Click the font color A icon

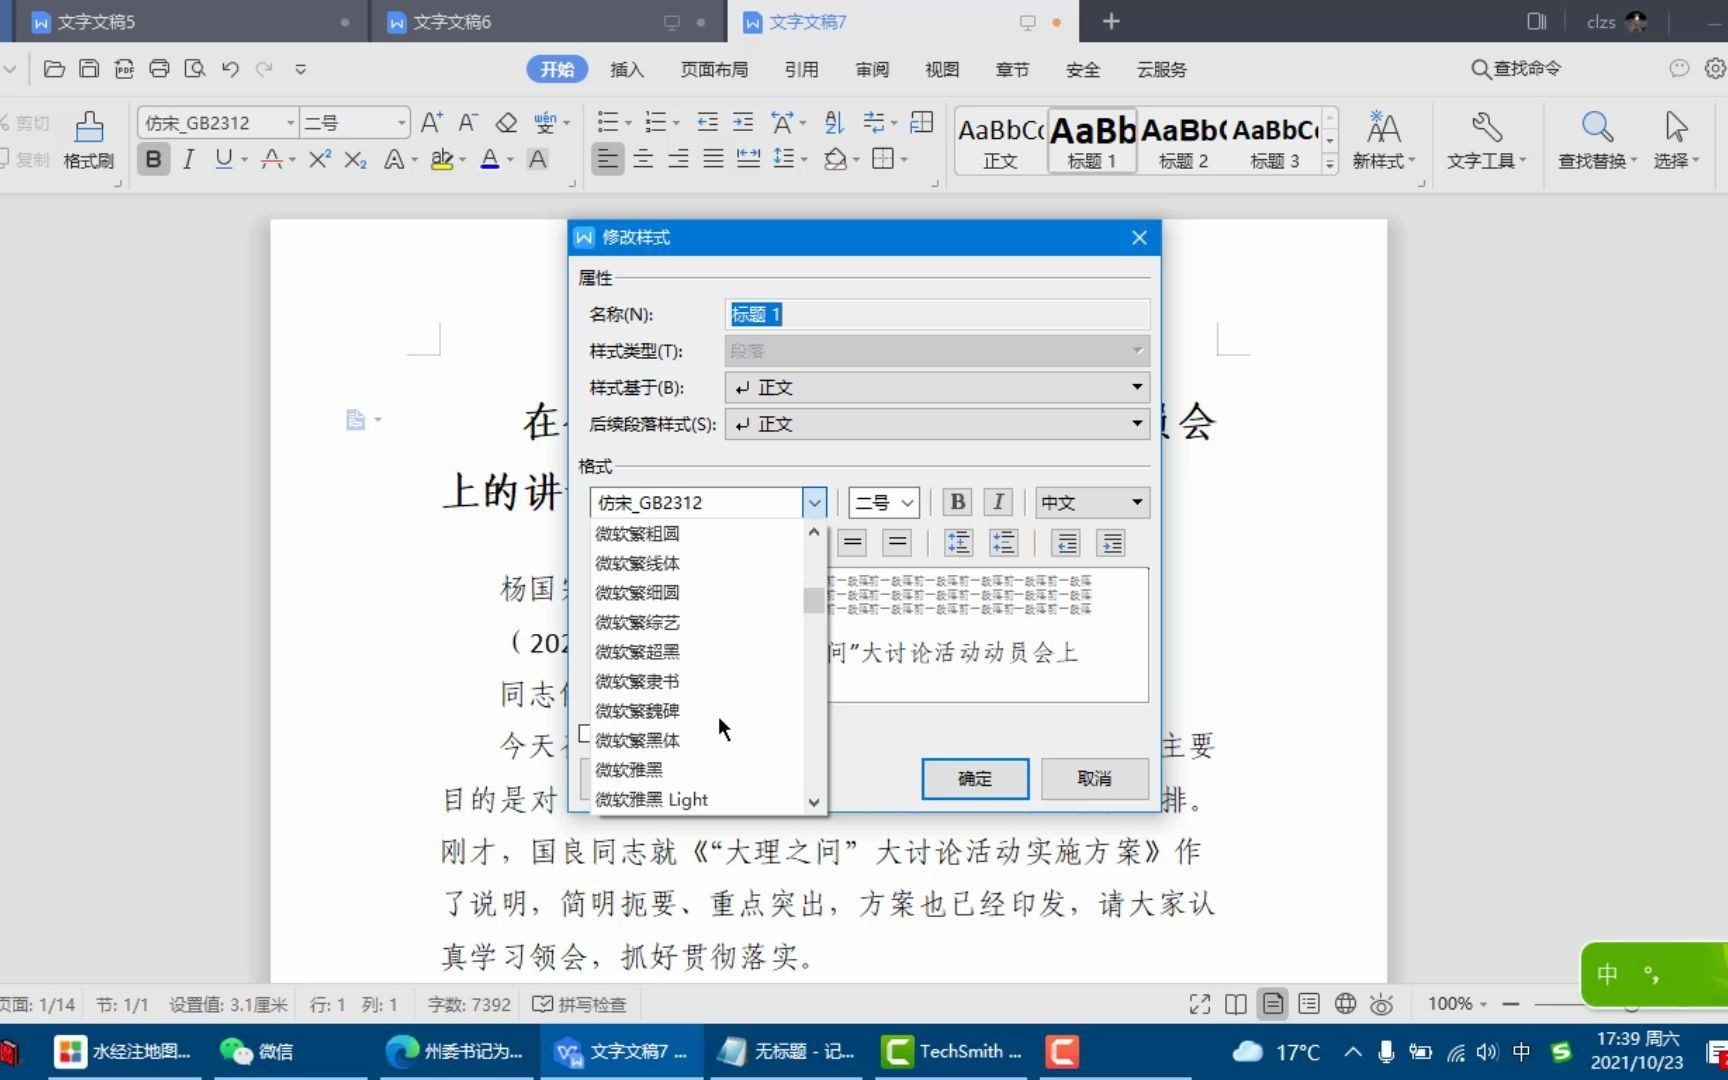click(x=490, y=159)
